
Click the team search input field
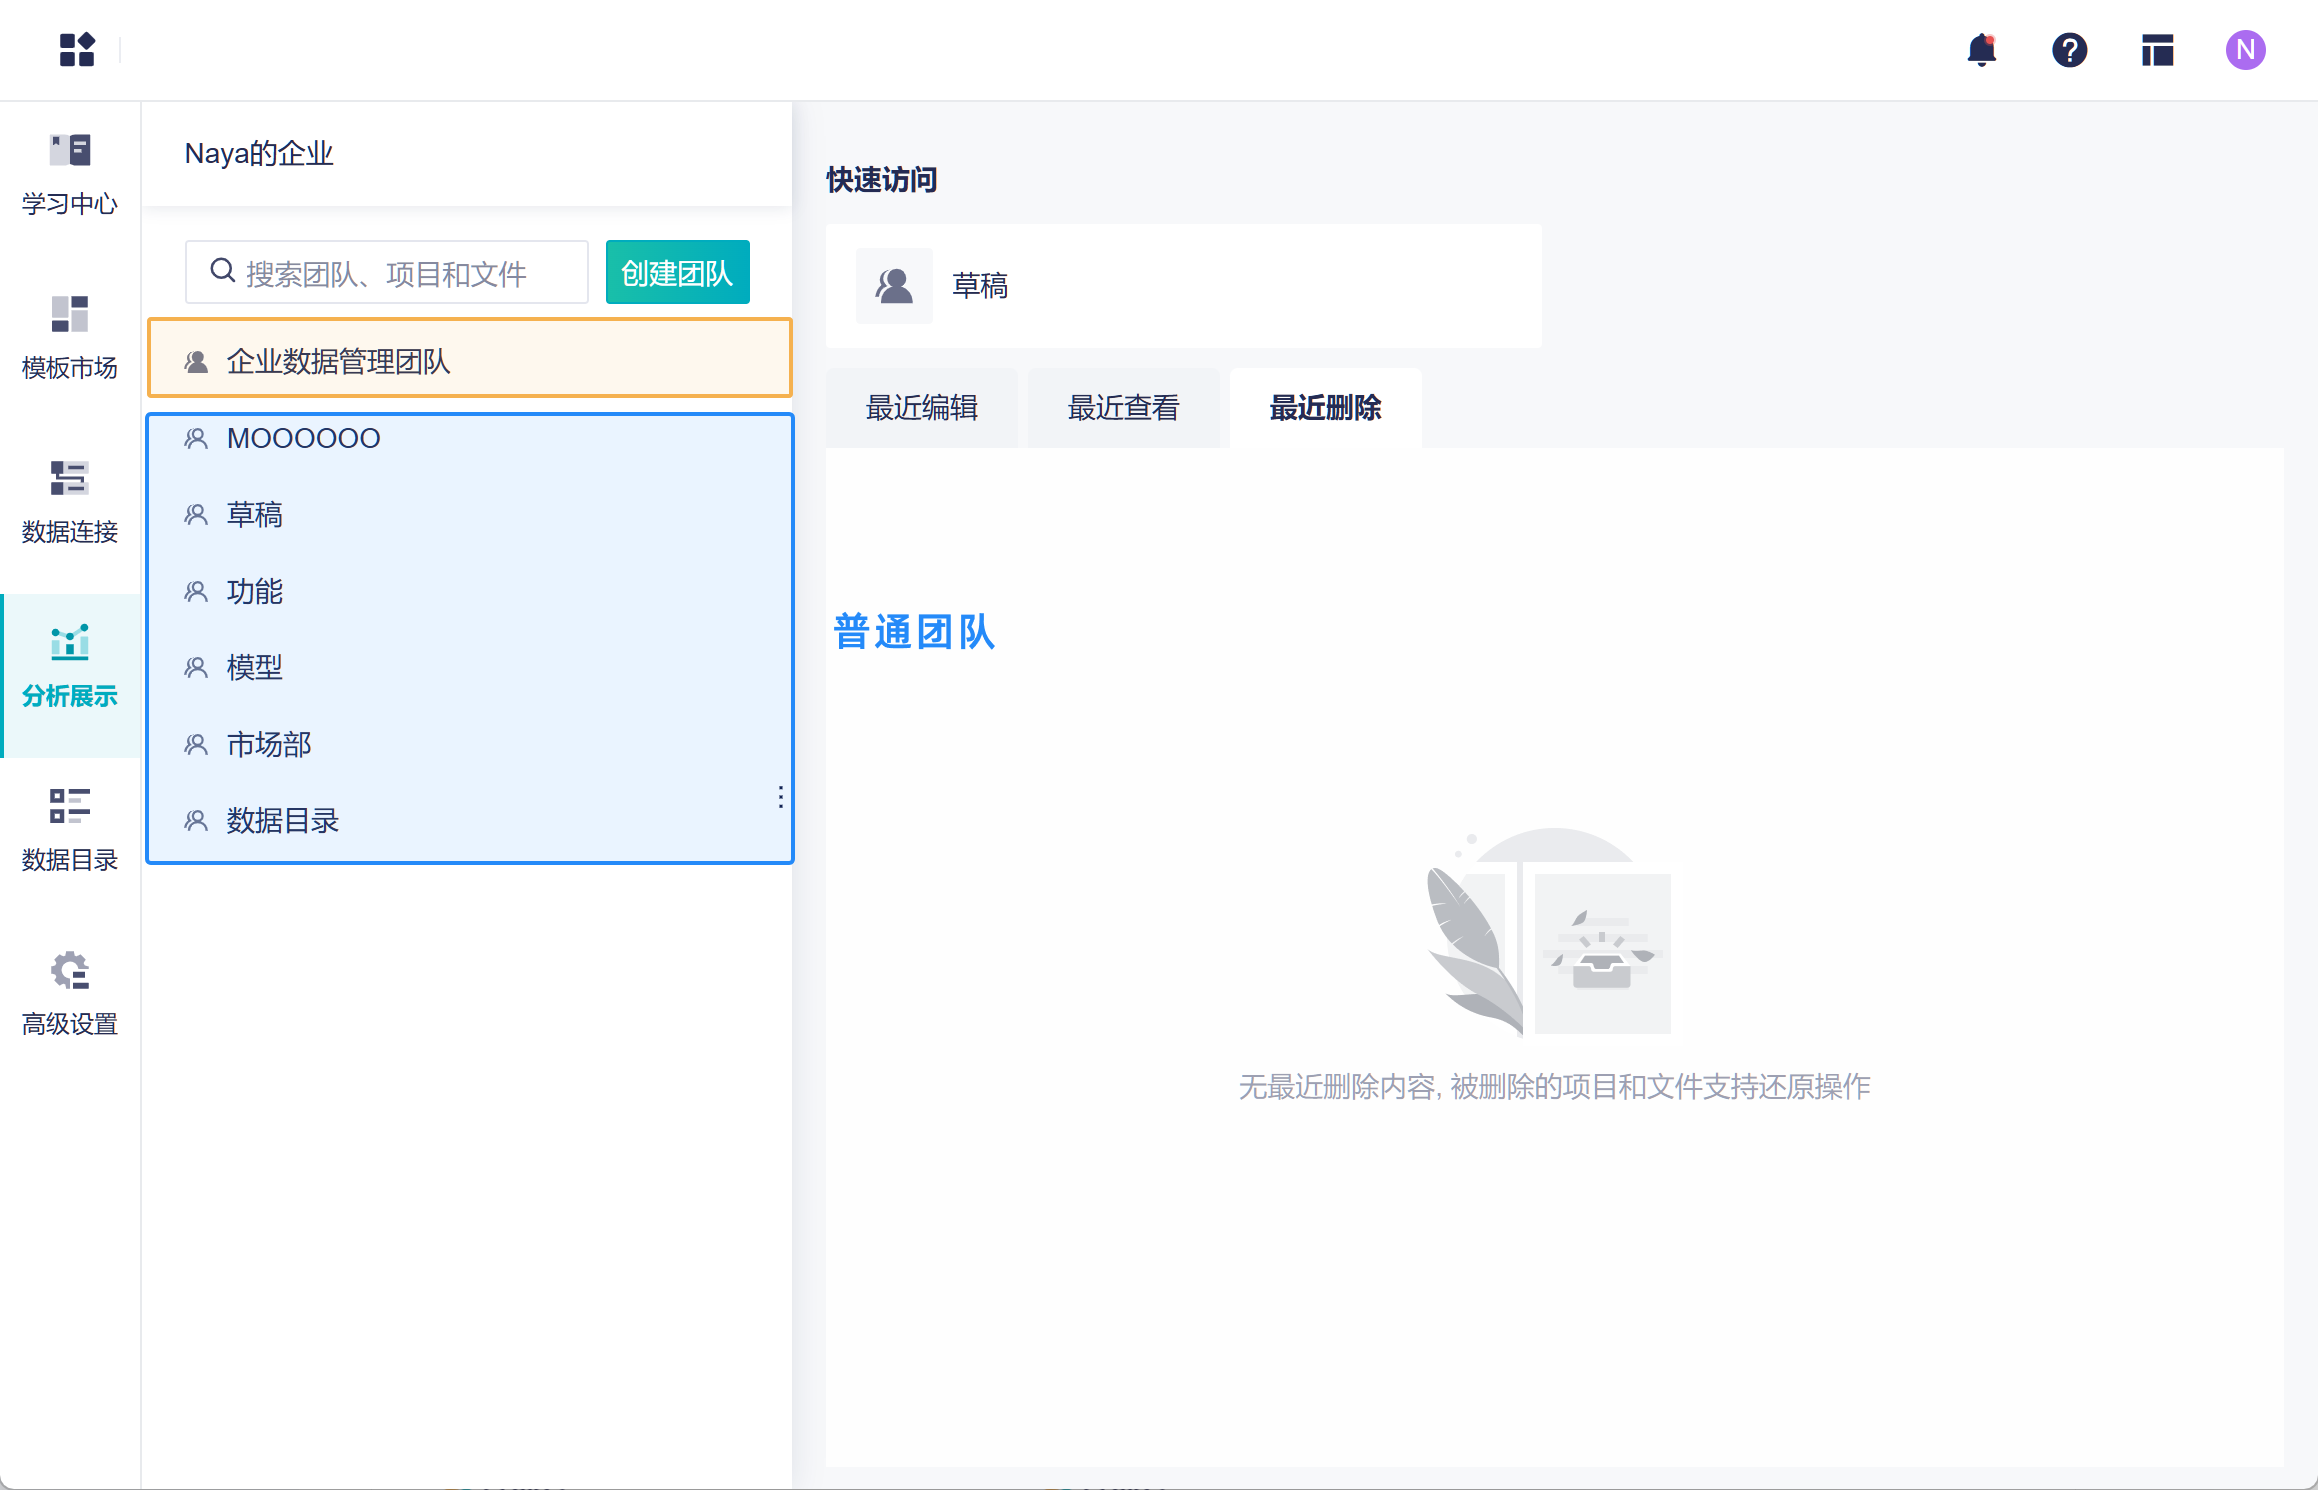coord(400,272)
